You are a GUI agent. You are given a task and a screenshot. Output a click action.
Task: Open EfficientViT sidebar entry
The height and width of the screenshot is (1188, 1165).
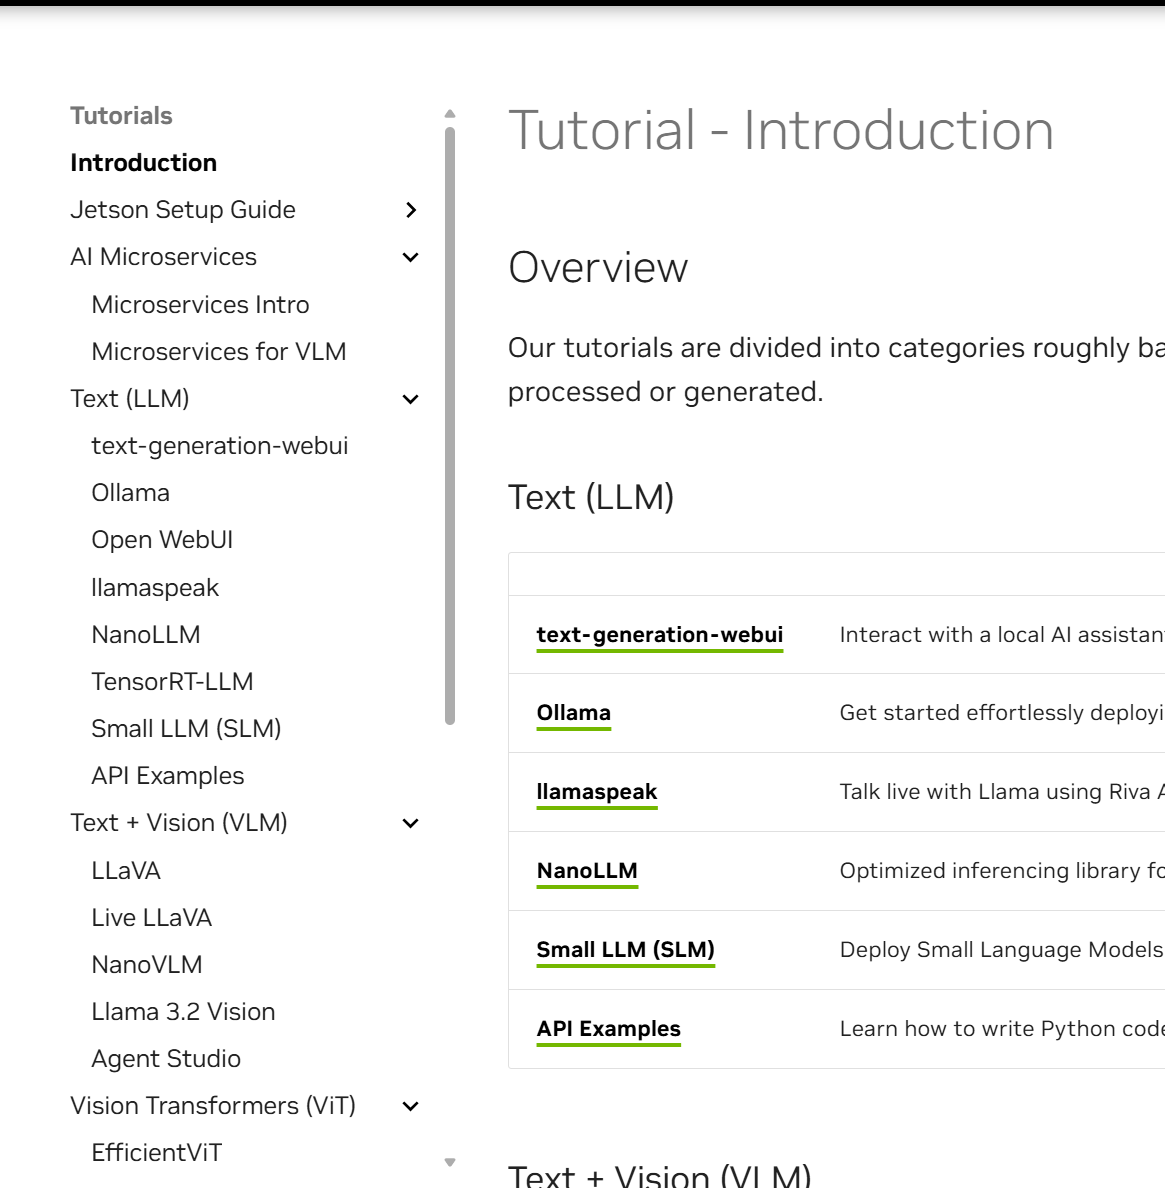pyautogui.click(x=157, y=1153)
